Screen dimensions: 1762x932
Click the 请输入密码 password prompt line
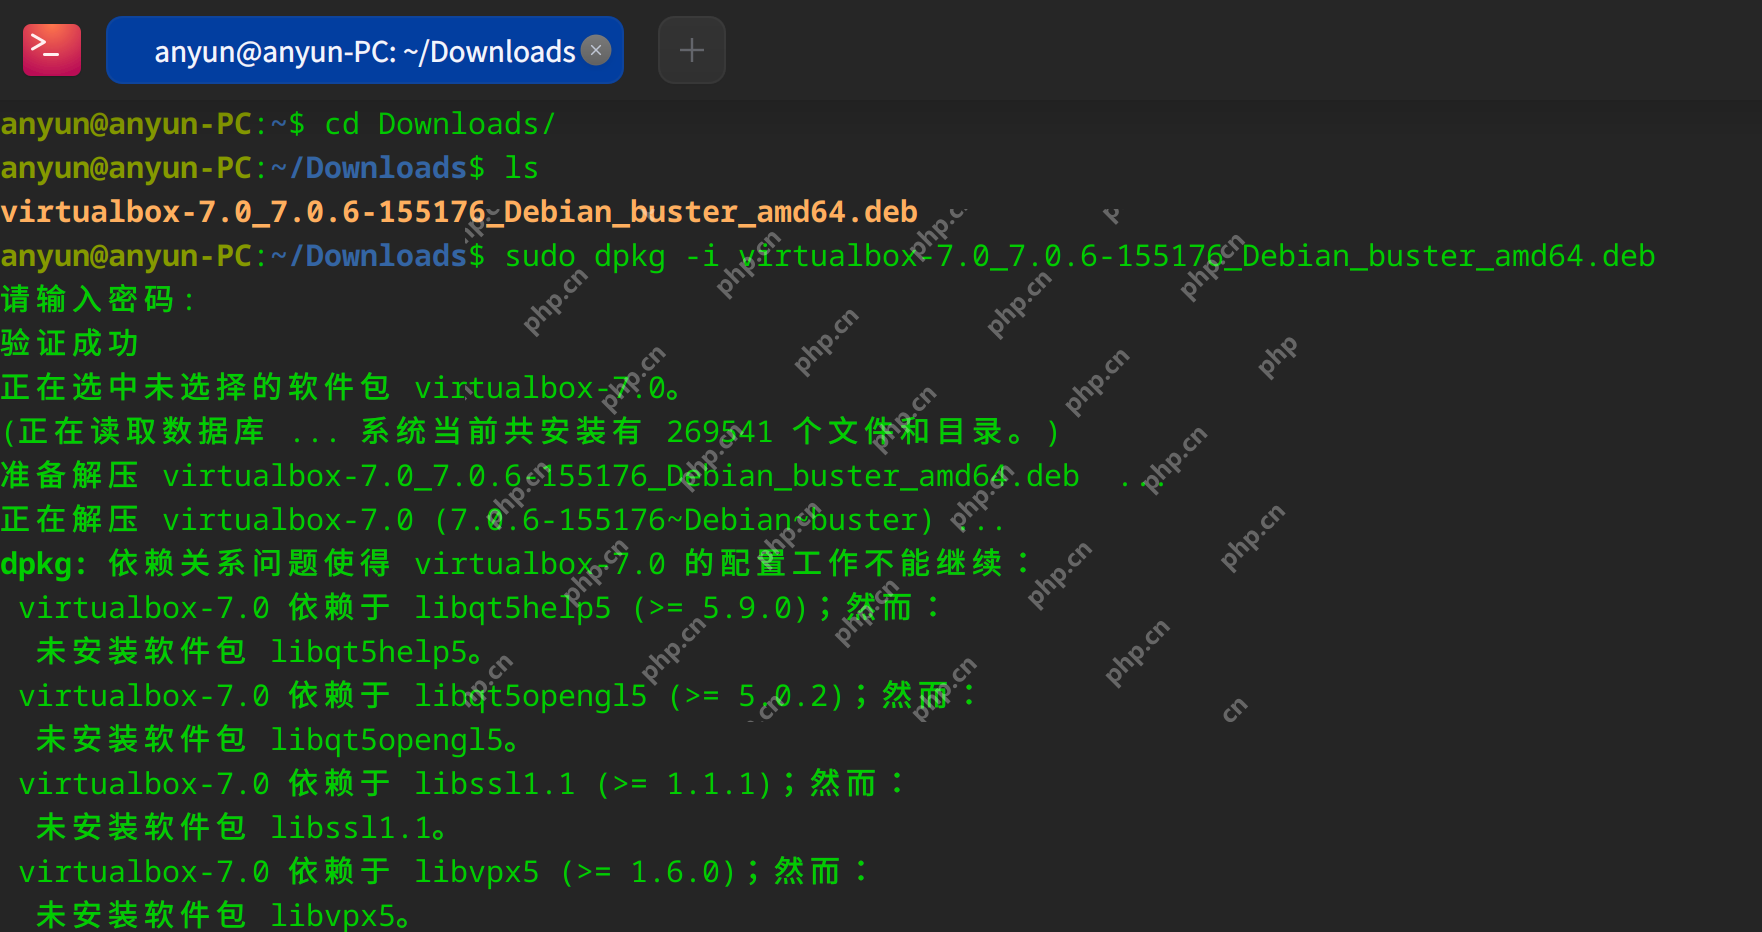(97, 299)
